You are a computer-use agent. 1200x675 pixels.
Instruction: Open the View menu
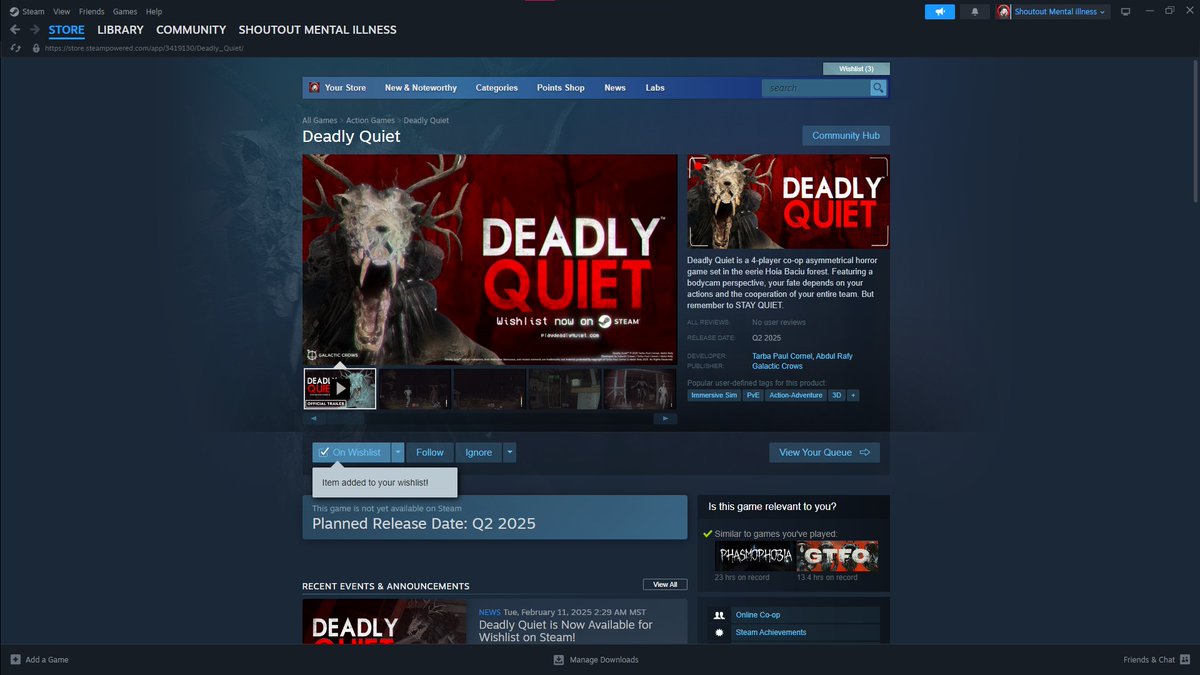point(62,12)
